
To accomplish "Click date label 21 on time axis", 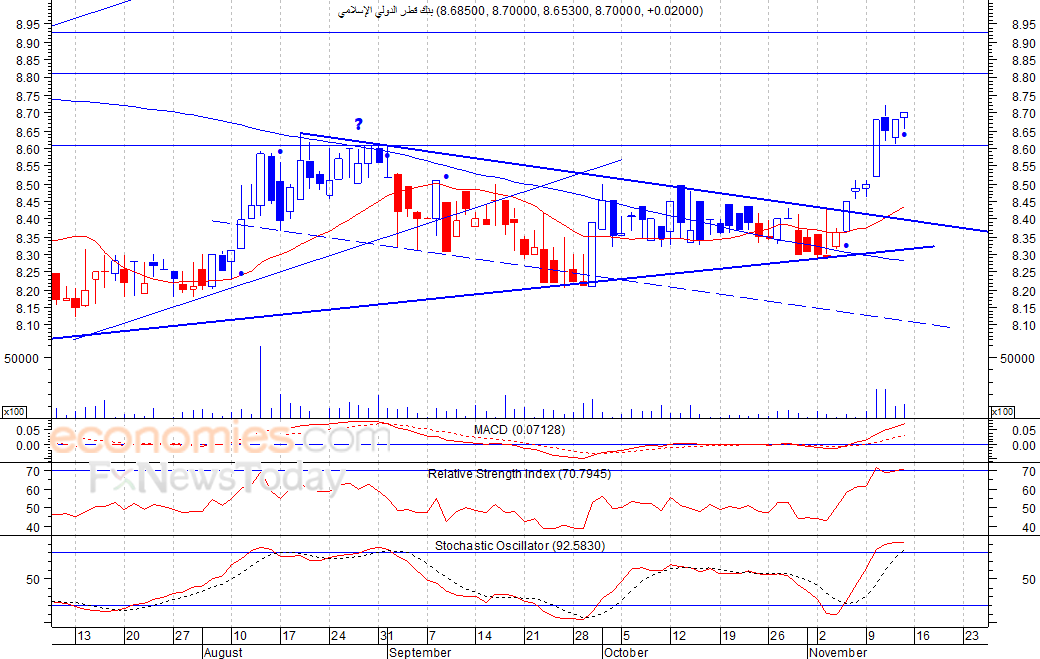I will point(533,636).
